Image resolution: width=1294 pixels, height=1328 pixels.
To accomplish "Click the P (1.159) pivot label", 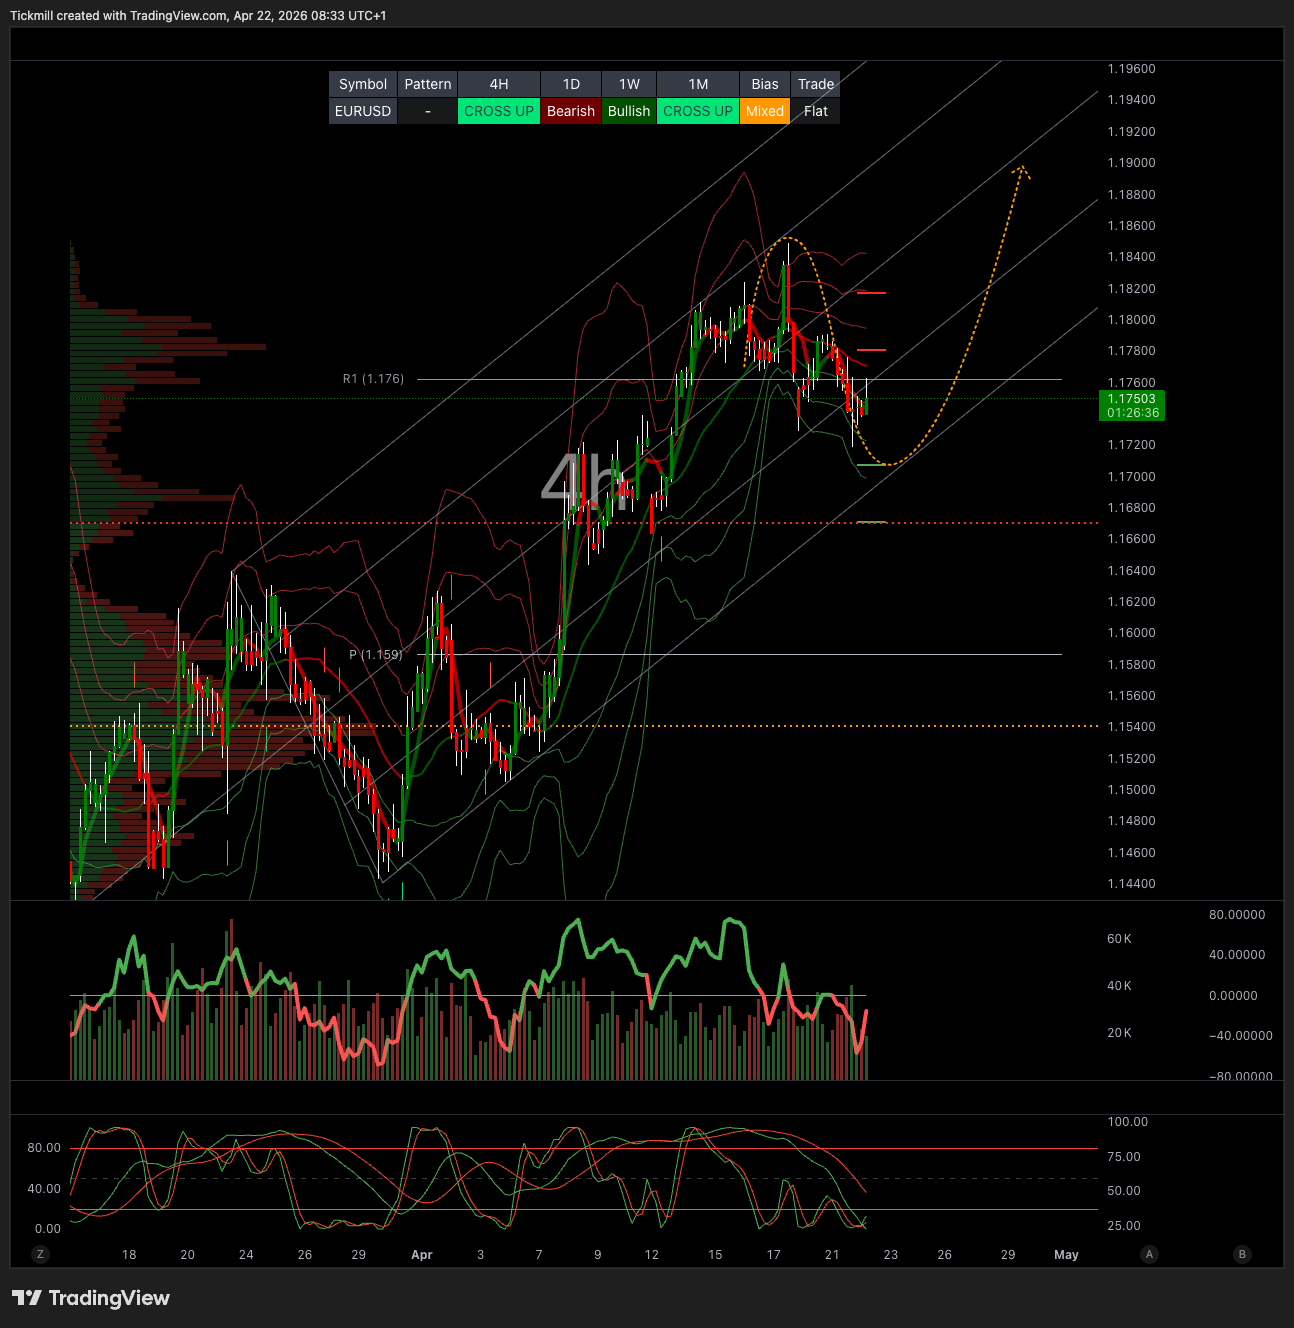I will pyautogui.click(x=375, y=655).
